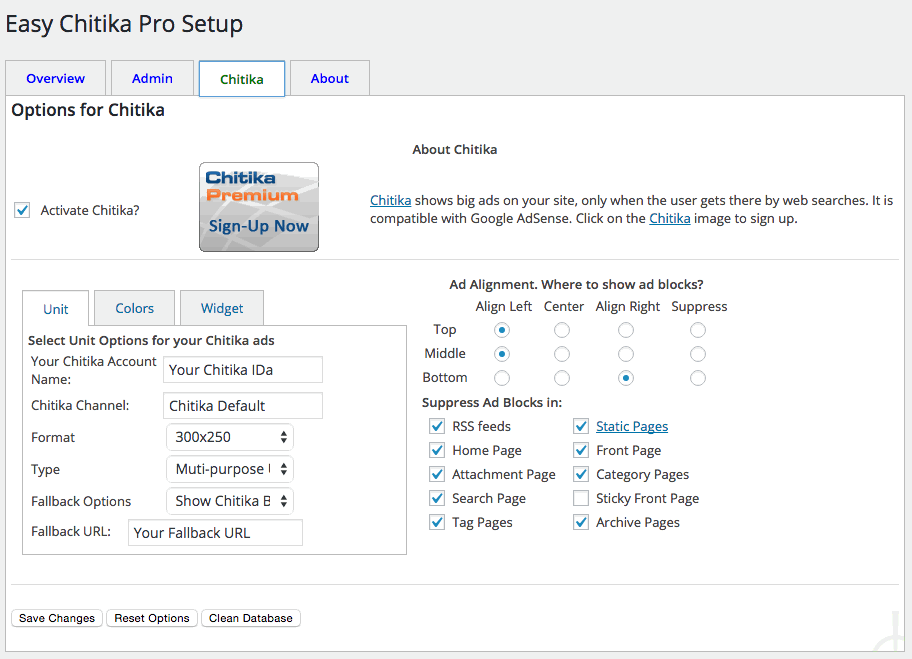The width and height of the screenshot is (912, 659).
Task: Click the Fallback URL text field
Action: (x=215, y=533)
